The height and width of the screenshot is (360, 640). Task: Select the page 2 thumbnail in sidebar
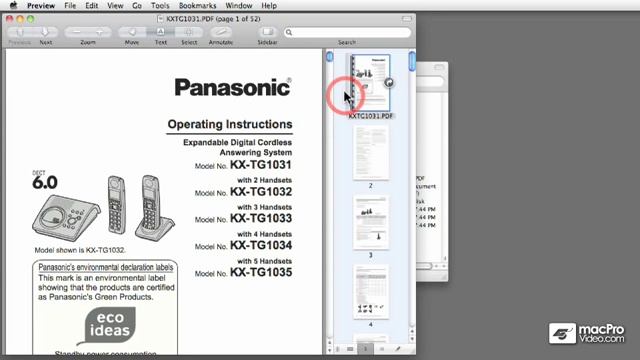click(371, 153)
